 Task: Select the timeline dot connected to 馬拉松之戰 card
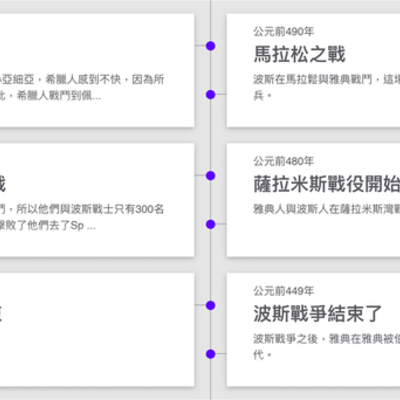210,95
